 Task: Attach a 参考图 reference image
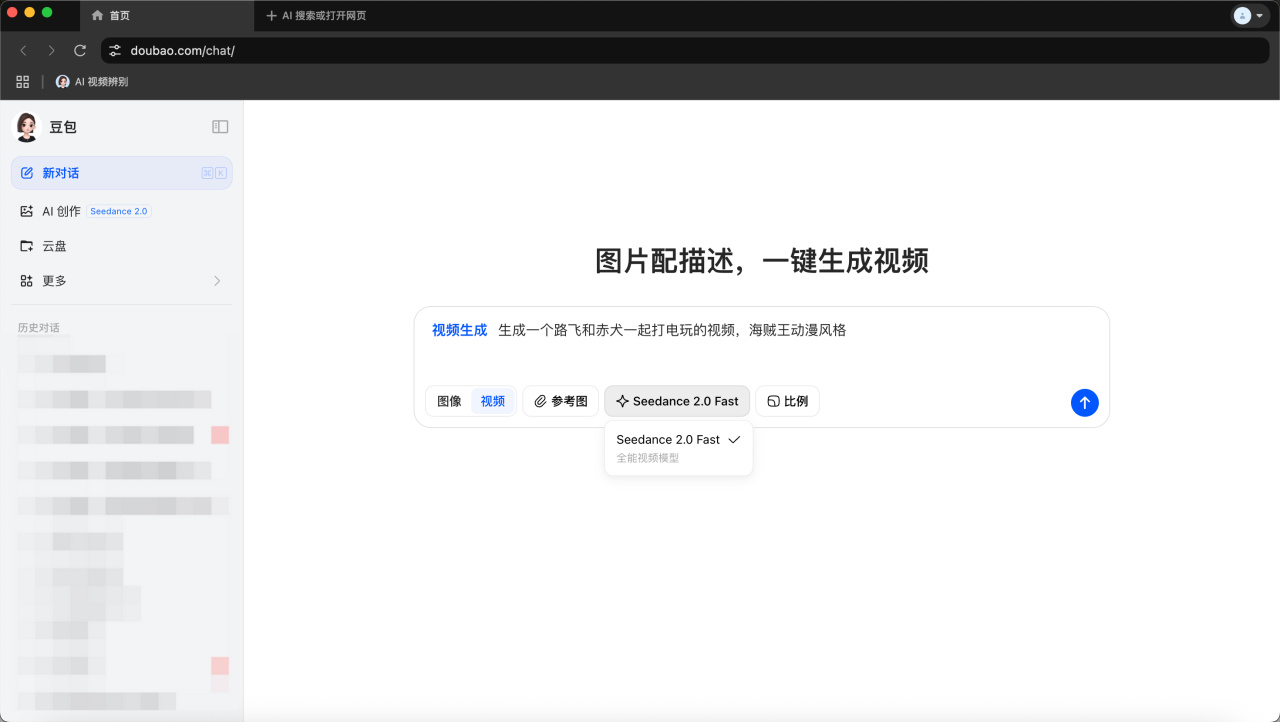[561, 401]
